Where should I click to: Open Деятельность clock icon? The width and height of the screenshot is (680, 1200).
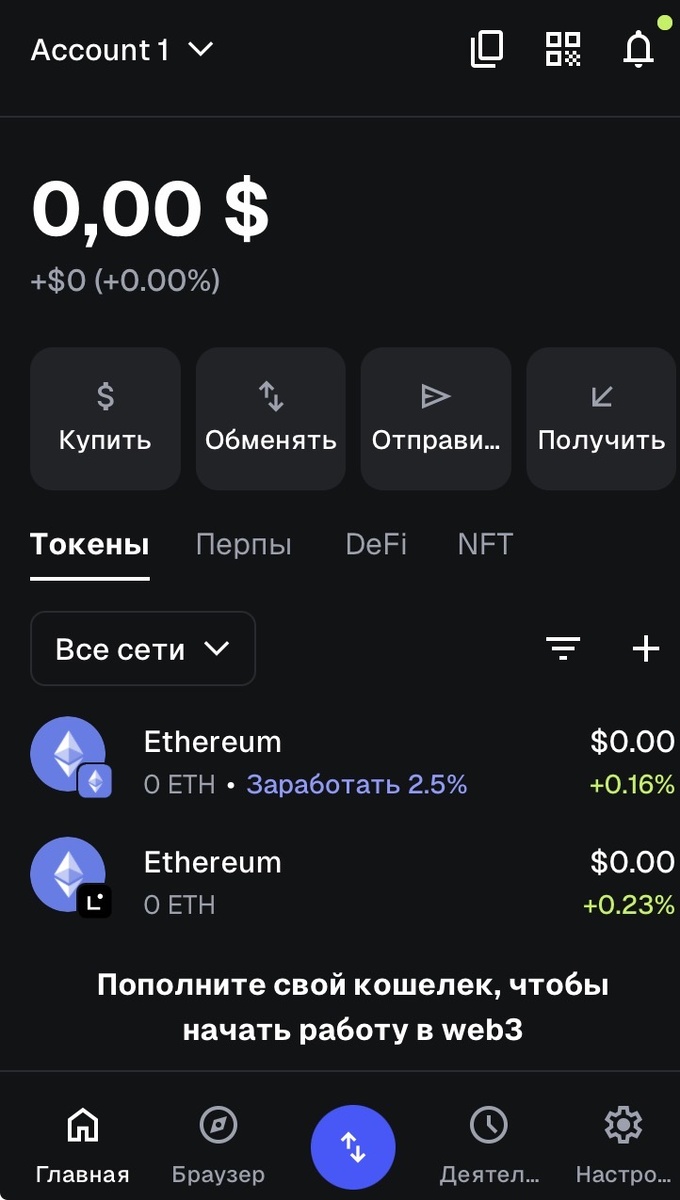click(x=489, y=1145)
